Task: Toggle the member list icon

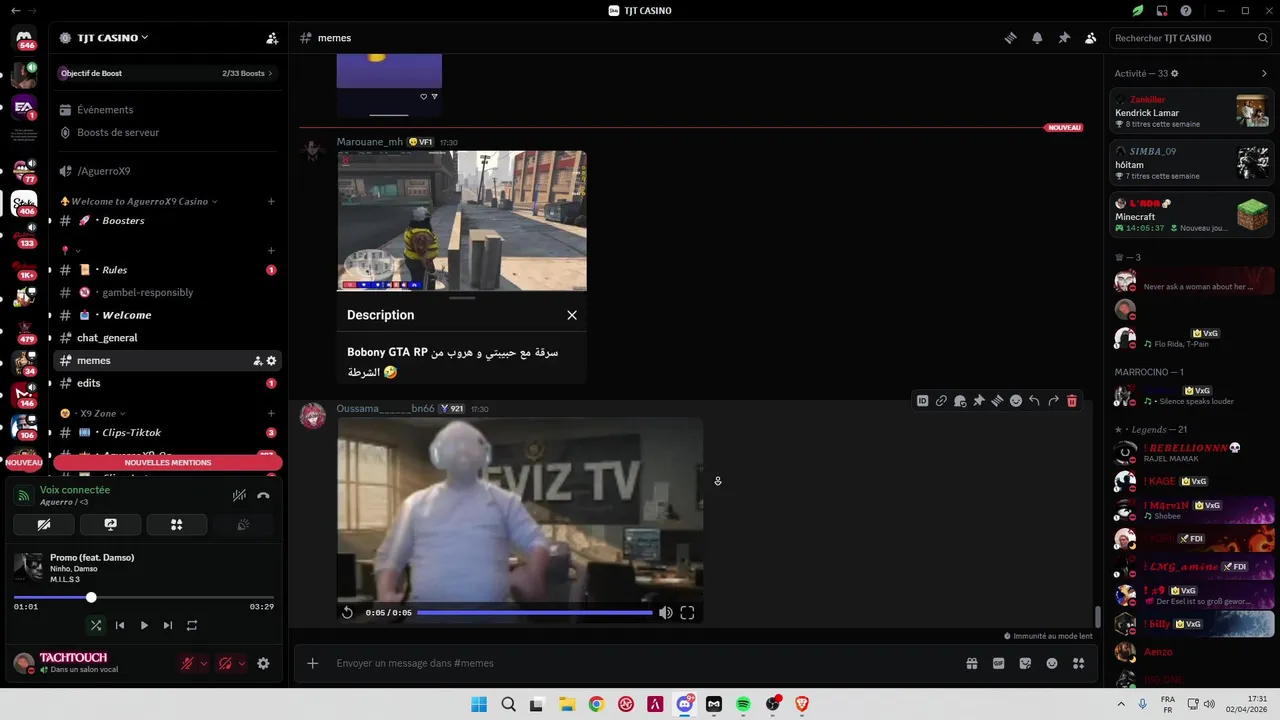Action: coord(1090,38)
